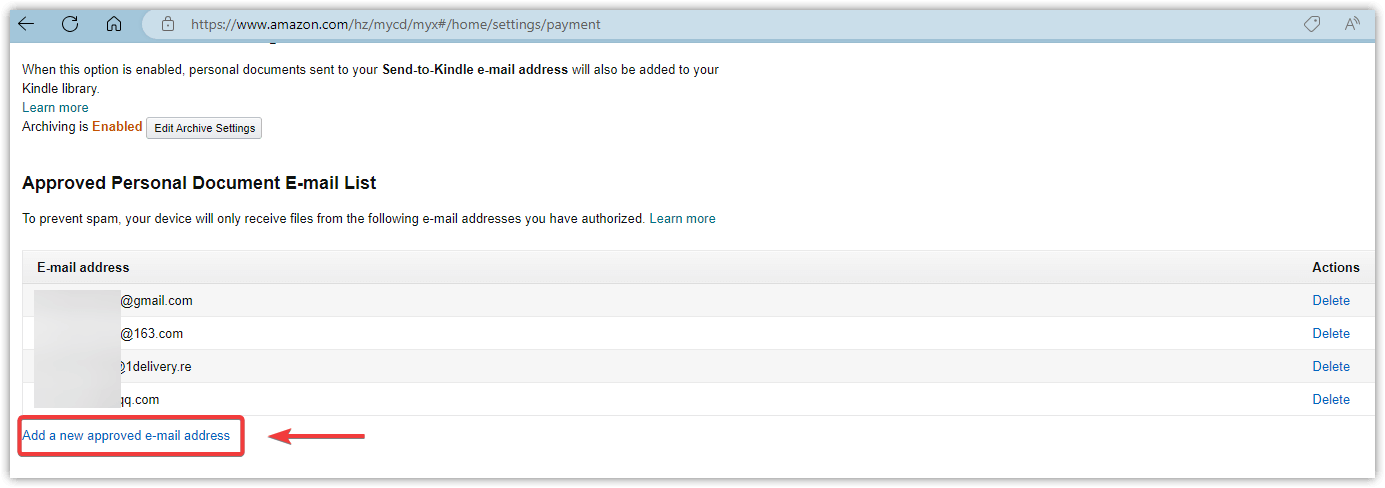Click the Actions column header
This screenshot has width=1385, height=488.
pyautogui.click(x=1335, y=267)
